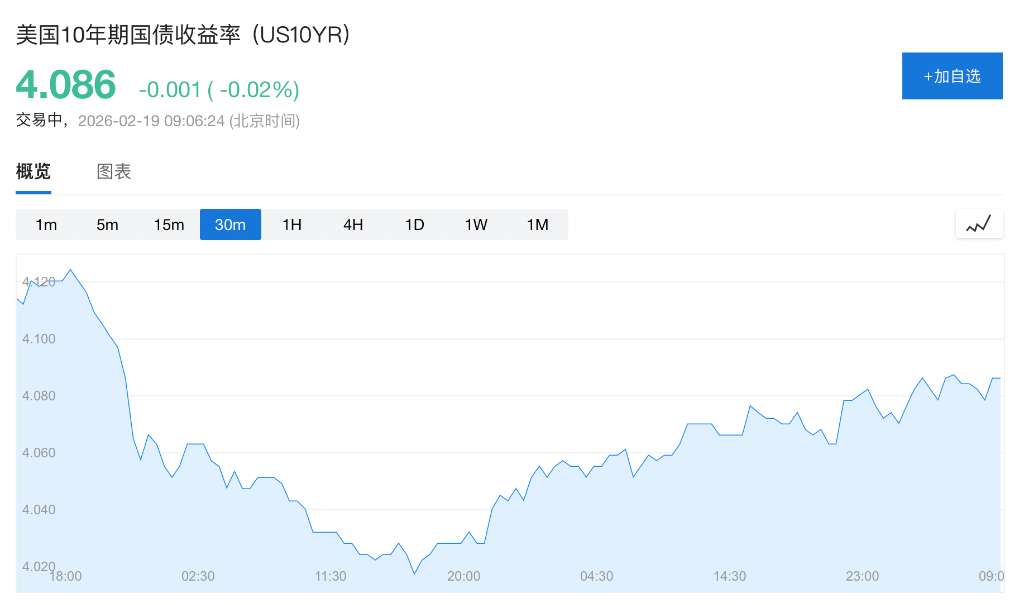The image size is (1024, 605).
Task: Click the -0.001 (-0.02%) change text
Action: click(x=219, y=90)
